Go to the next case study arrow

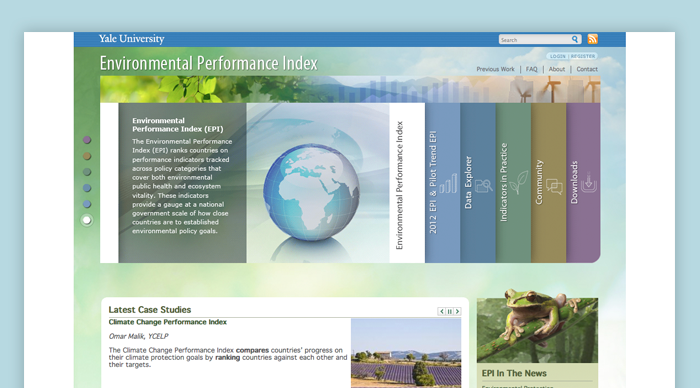[x=457, y=312]
